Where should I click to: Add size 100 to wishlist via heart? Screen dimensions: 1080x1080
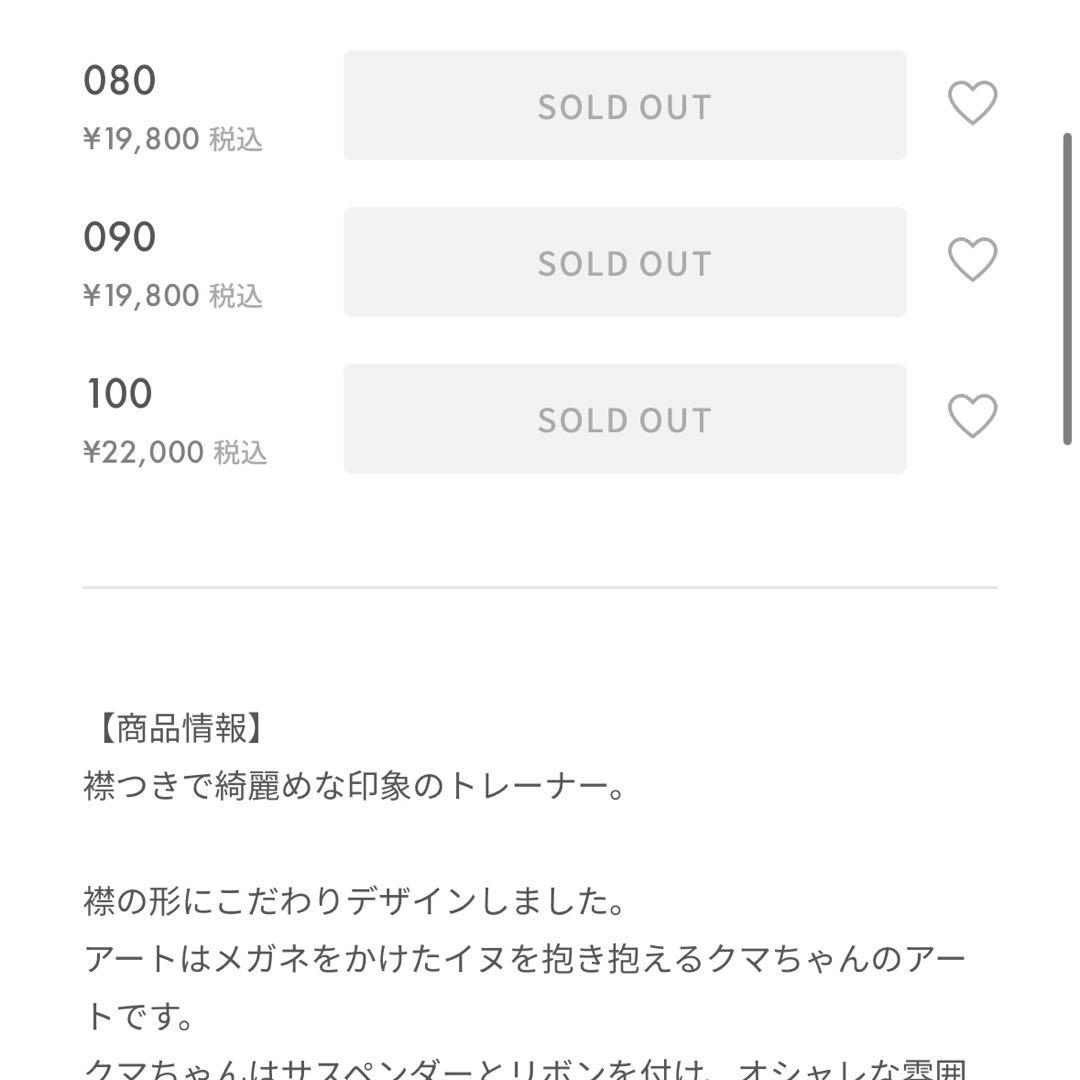(972, 417)
